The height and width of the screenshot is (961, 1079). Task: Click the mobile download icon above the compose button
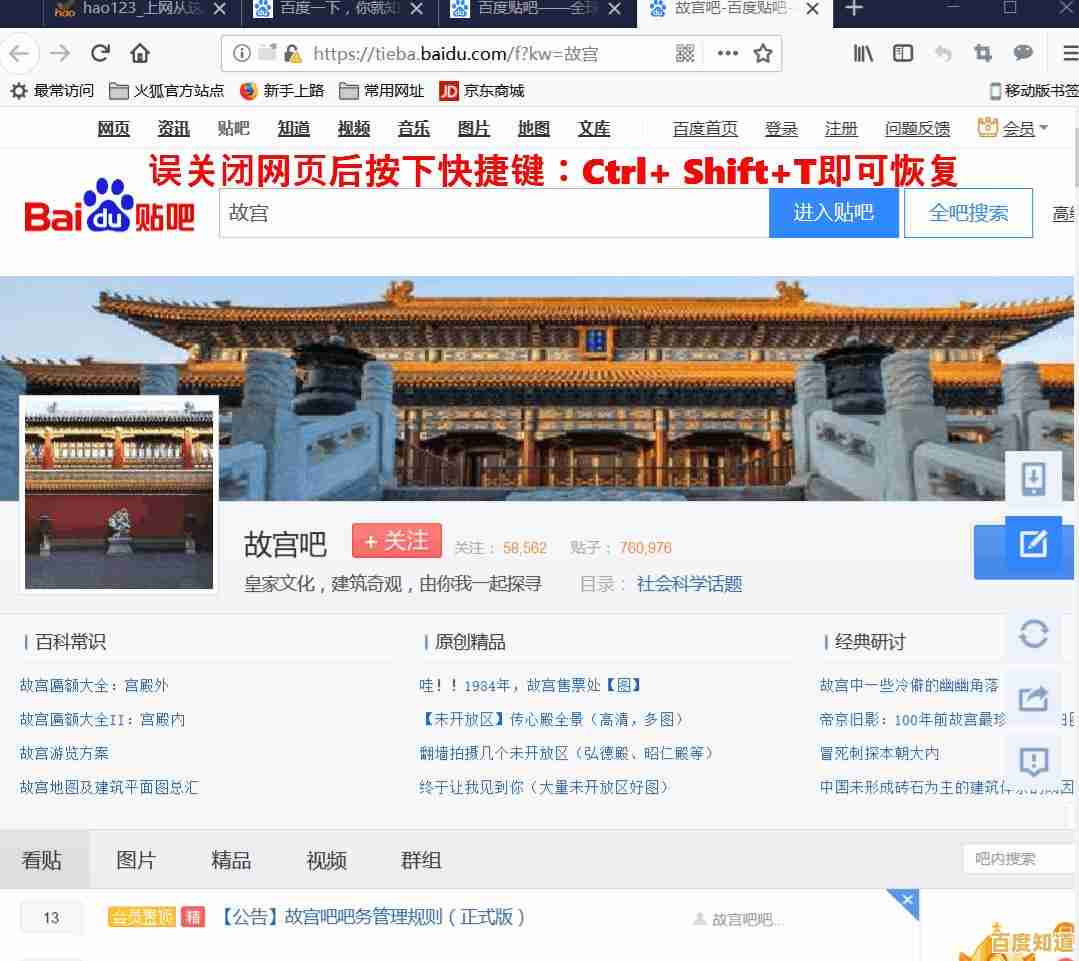pos(1033,477)
